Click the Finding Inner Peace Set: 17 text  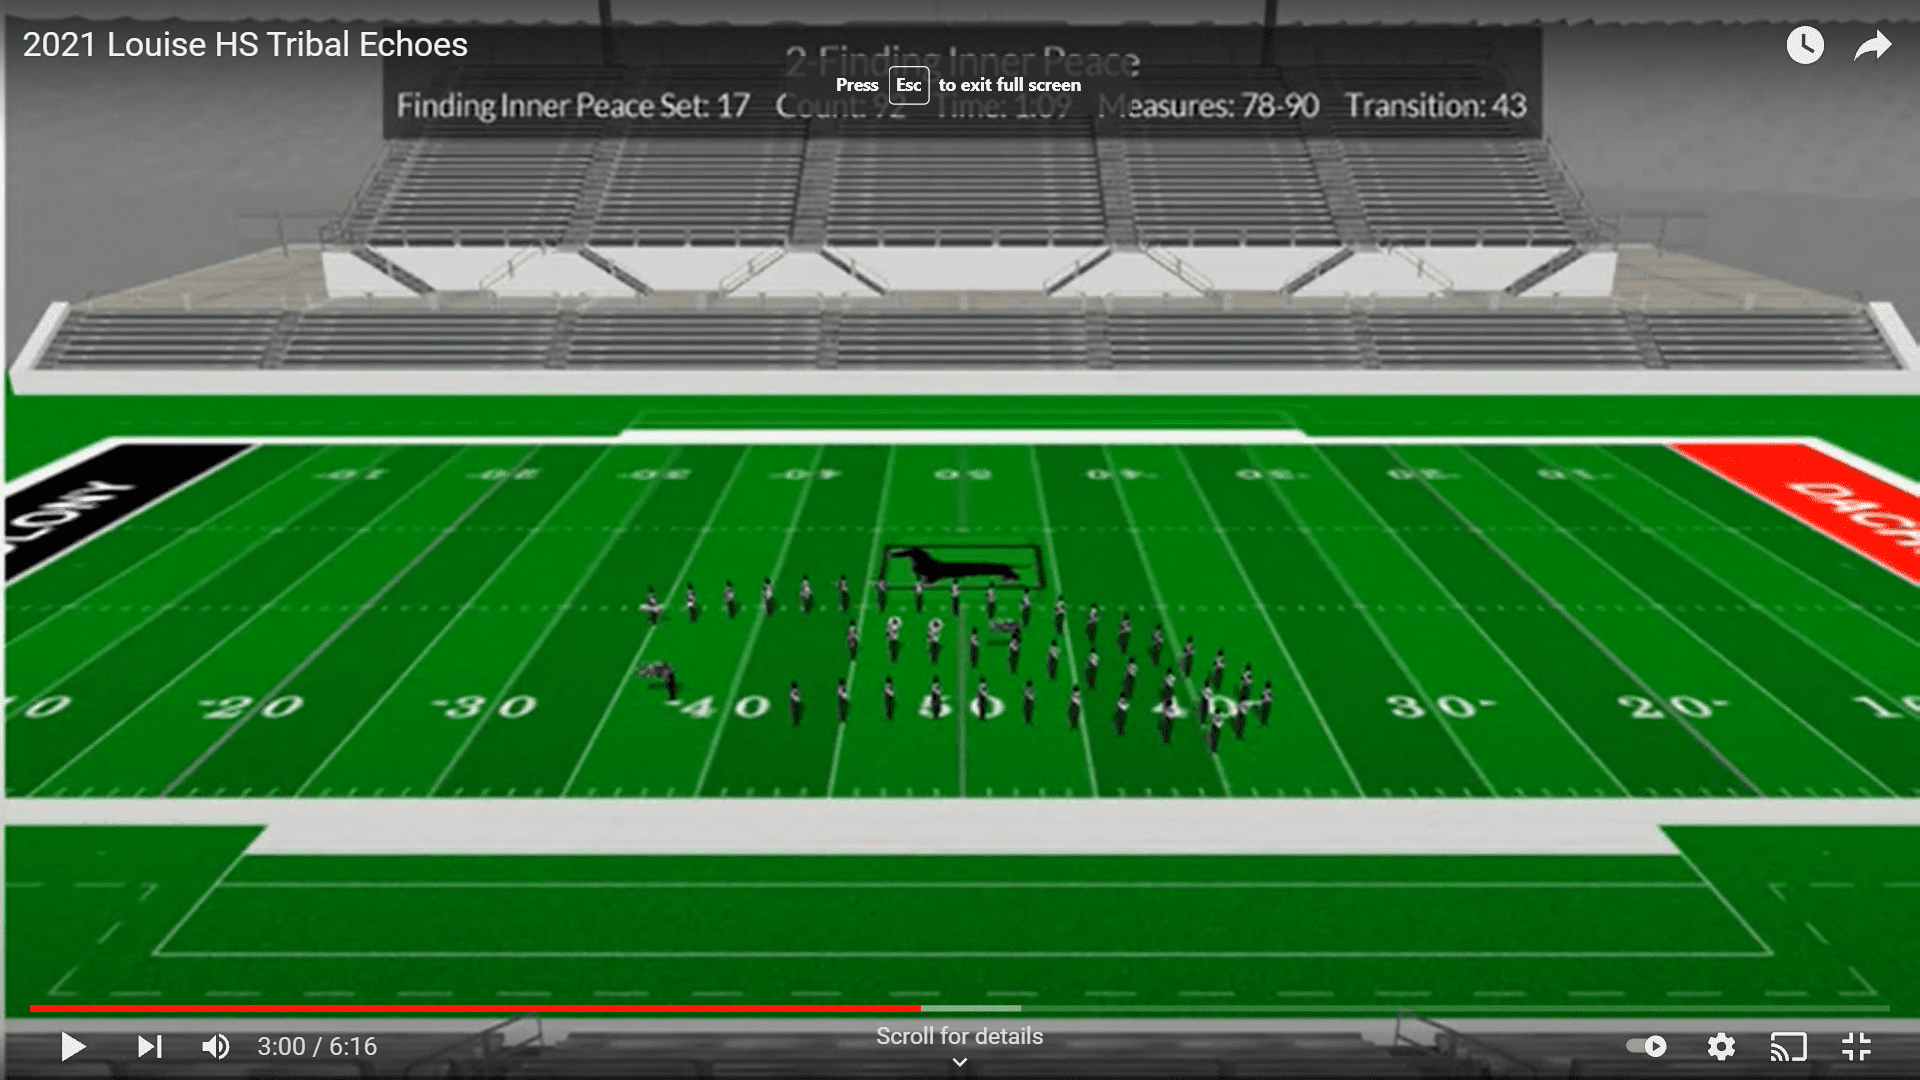[573, 105]
